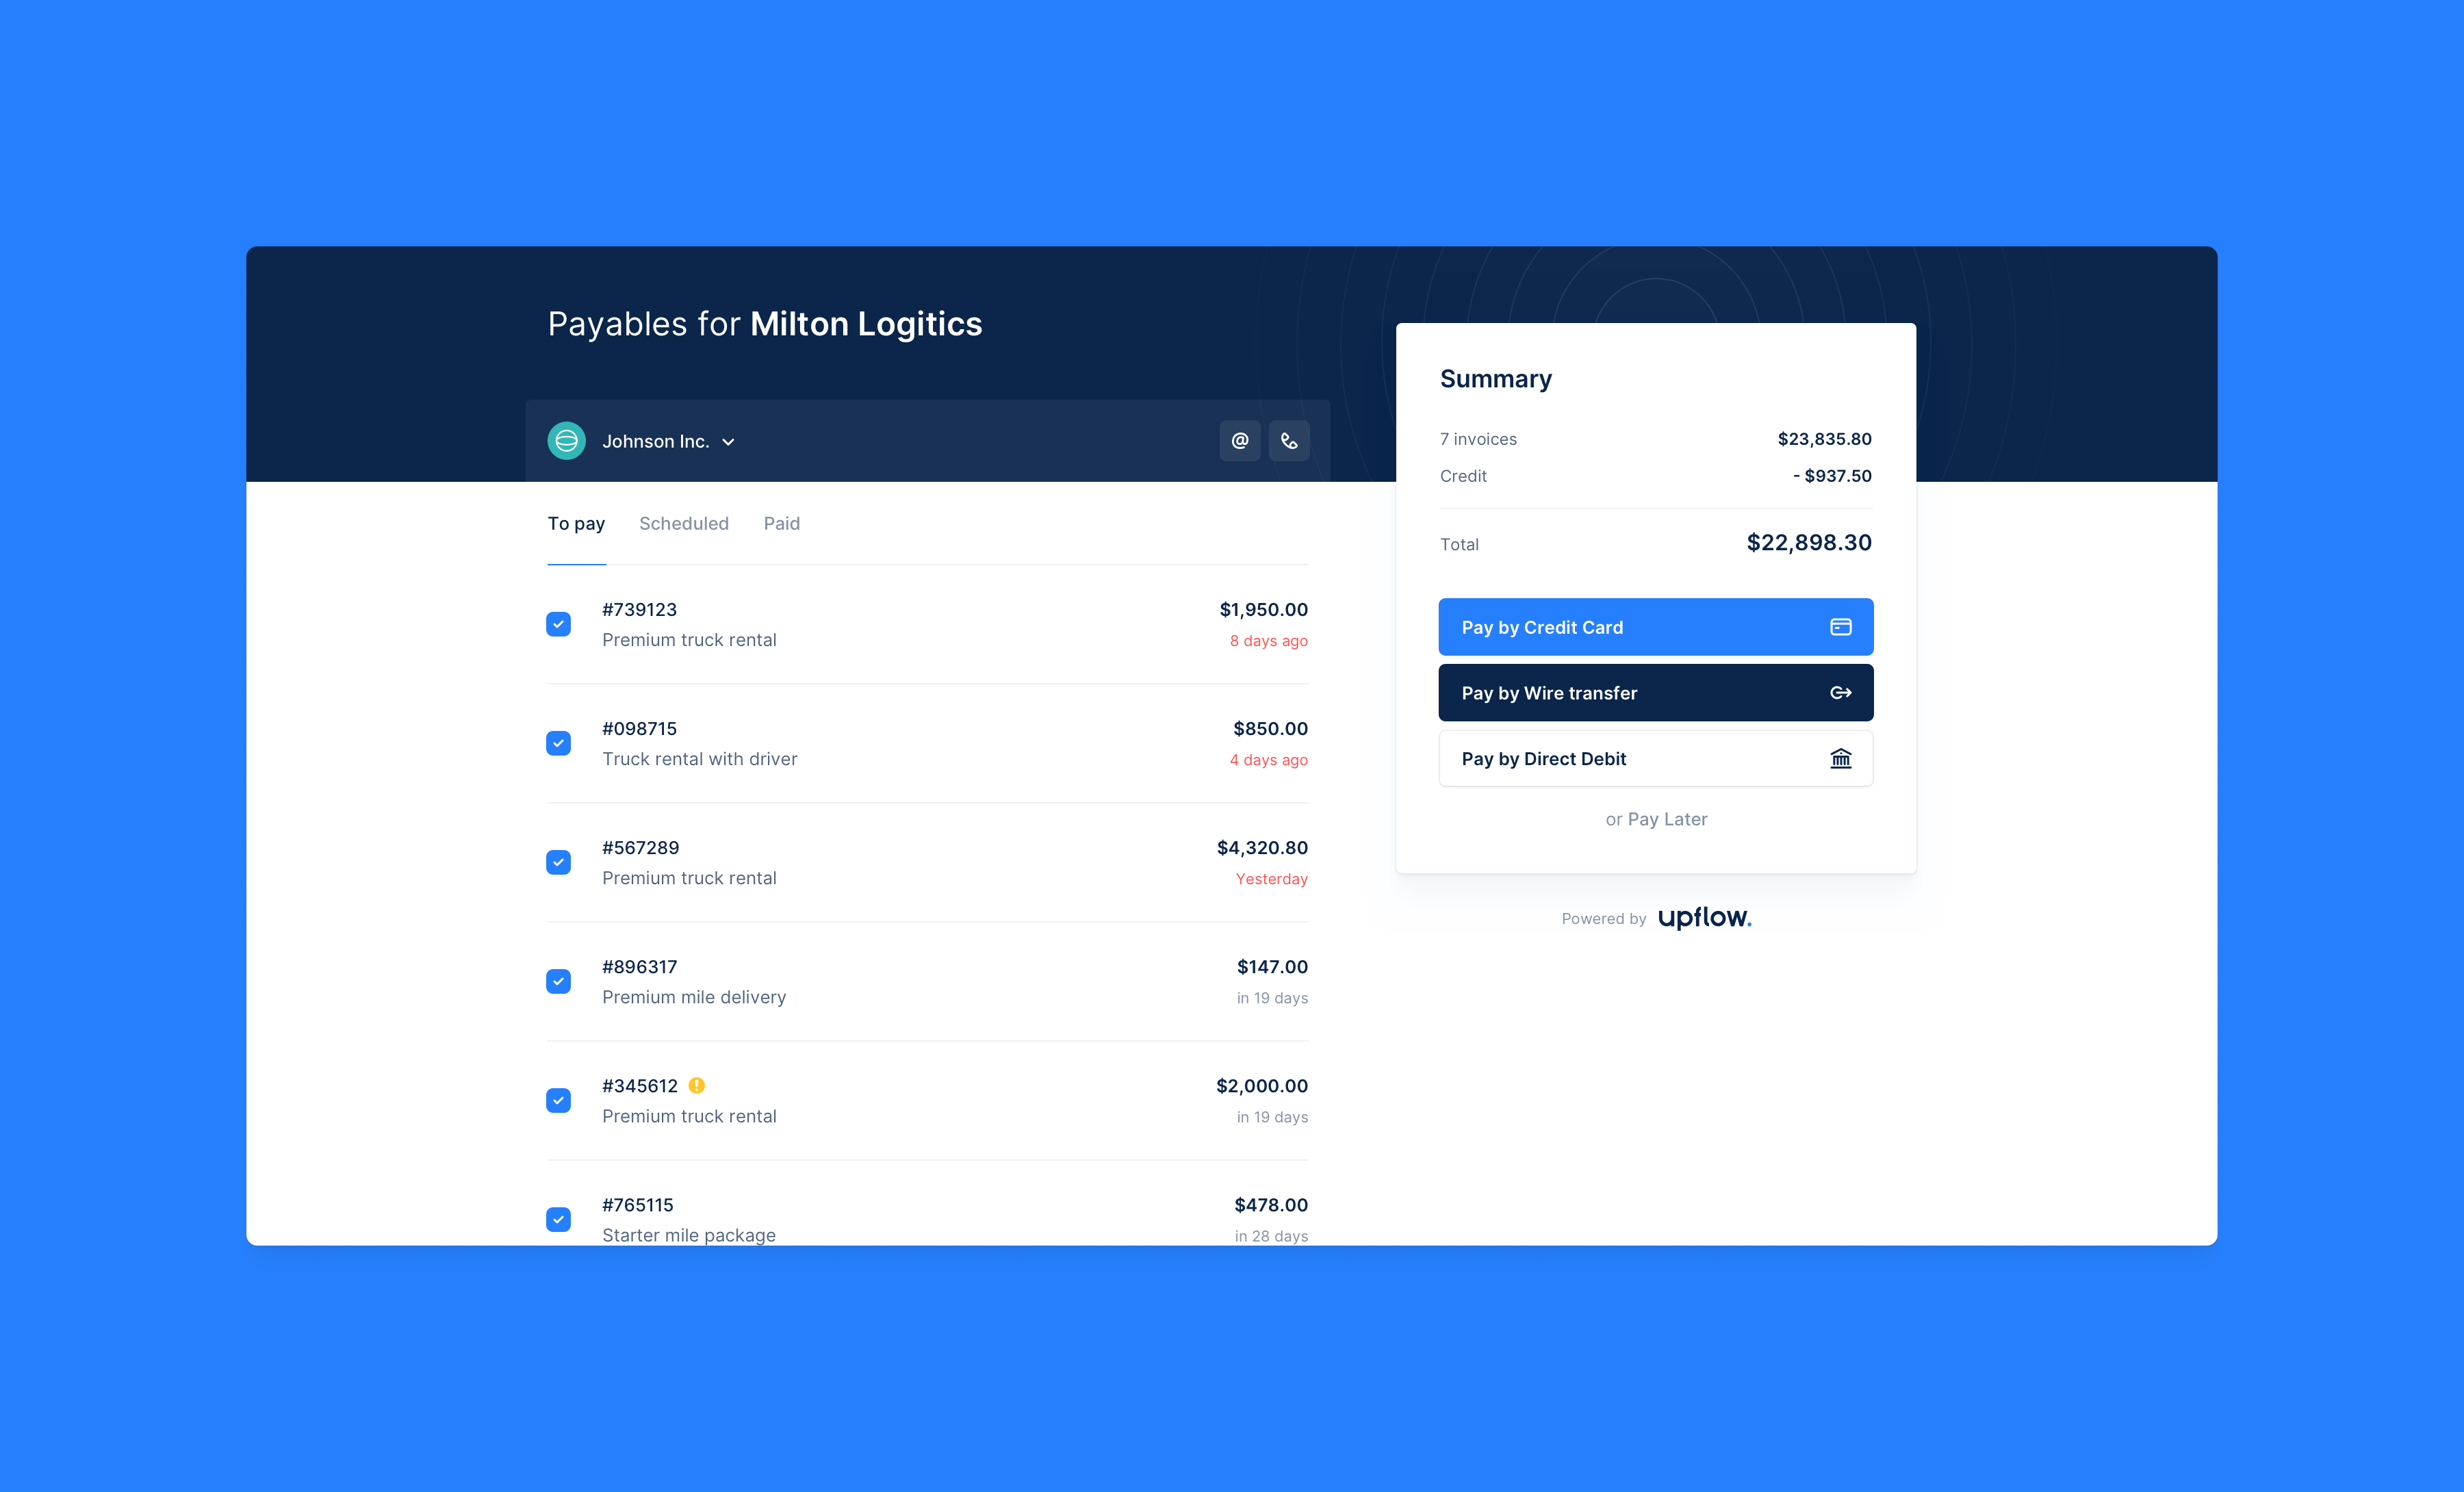Select the To pay tab
2464x1492 pixels.
(577, 523)
